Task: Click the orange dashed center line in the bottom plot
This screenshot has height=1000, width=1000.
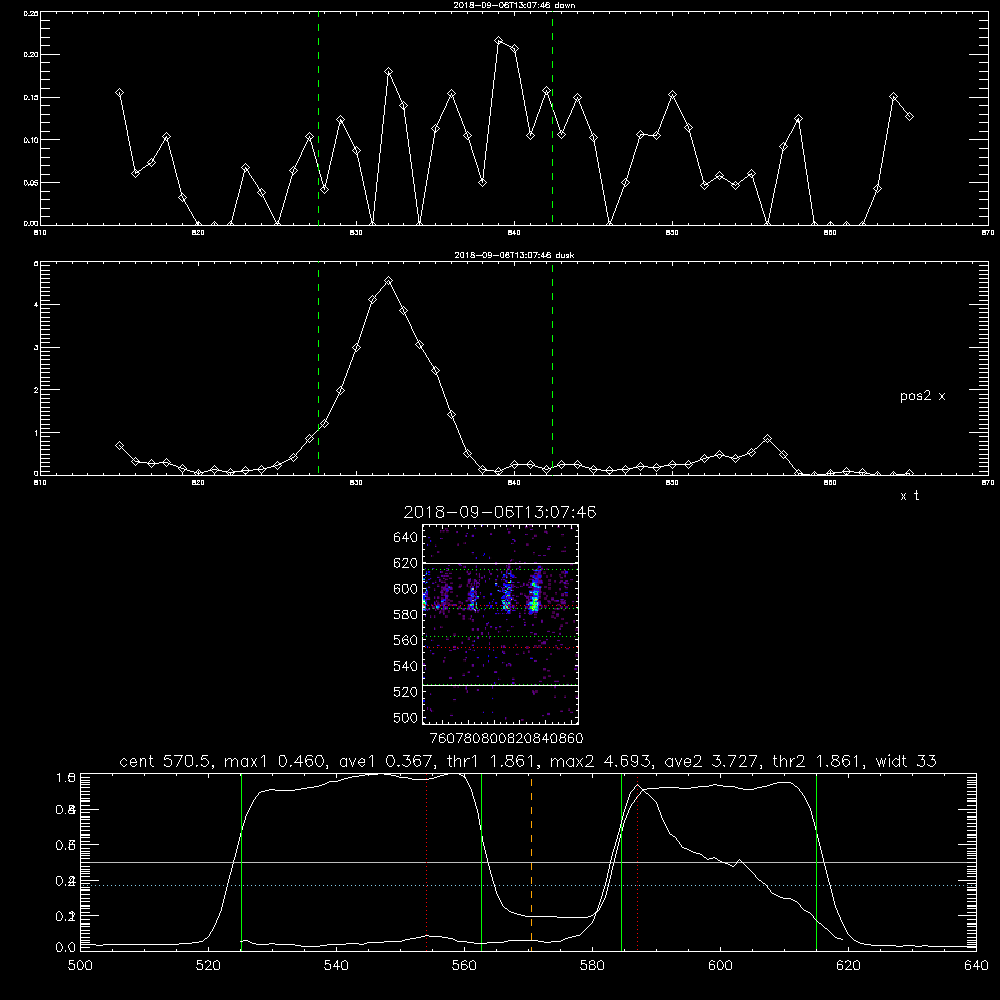Action: (x=531, y=862)
